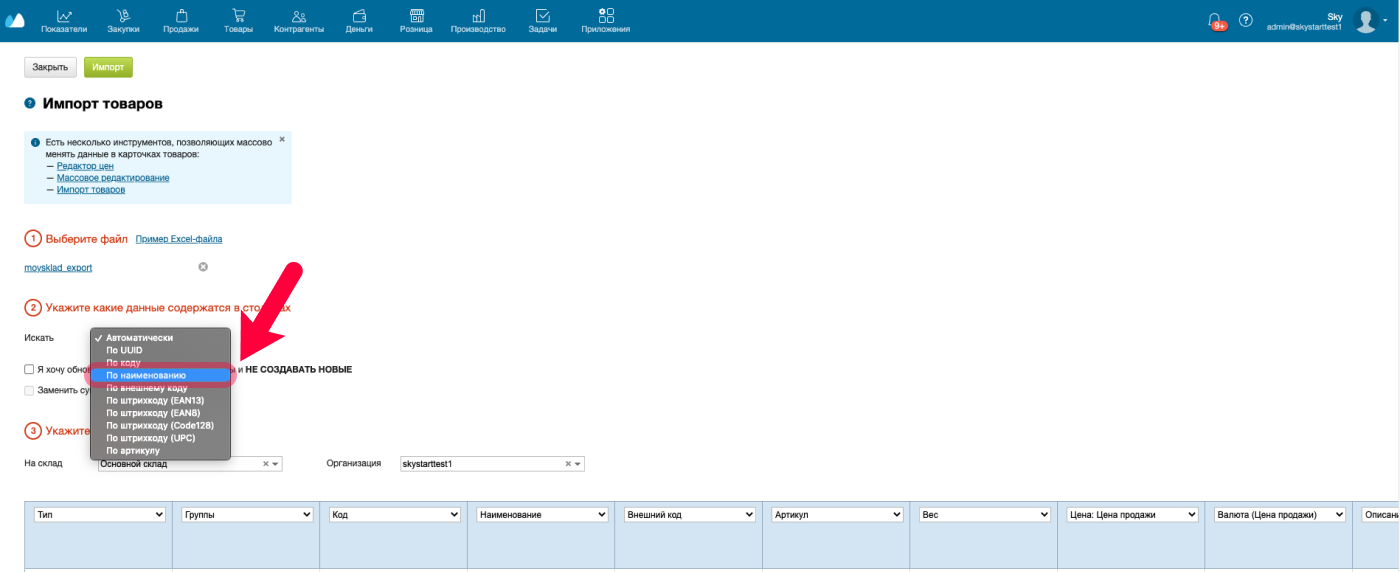
Task: Open the Валюта (Цена продажи) column dropdown
Action: (1280, 514)
